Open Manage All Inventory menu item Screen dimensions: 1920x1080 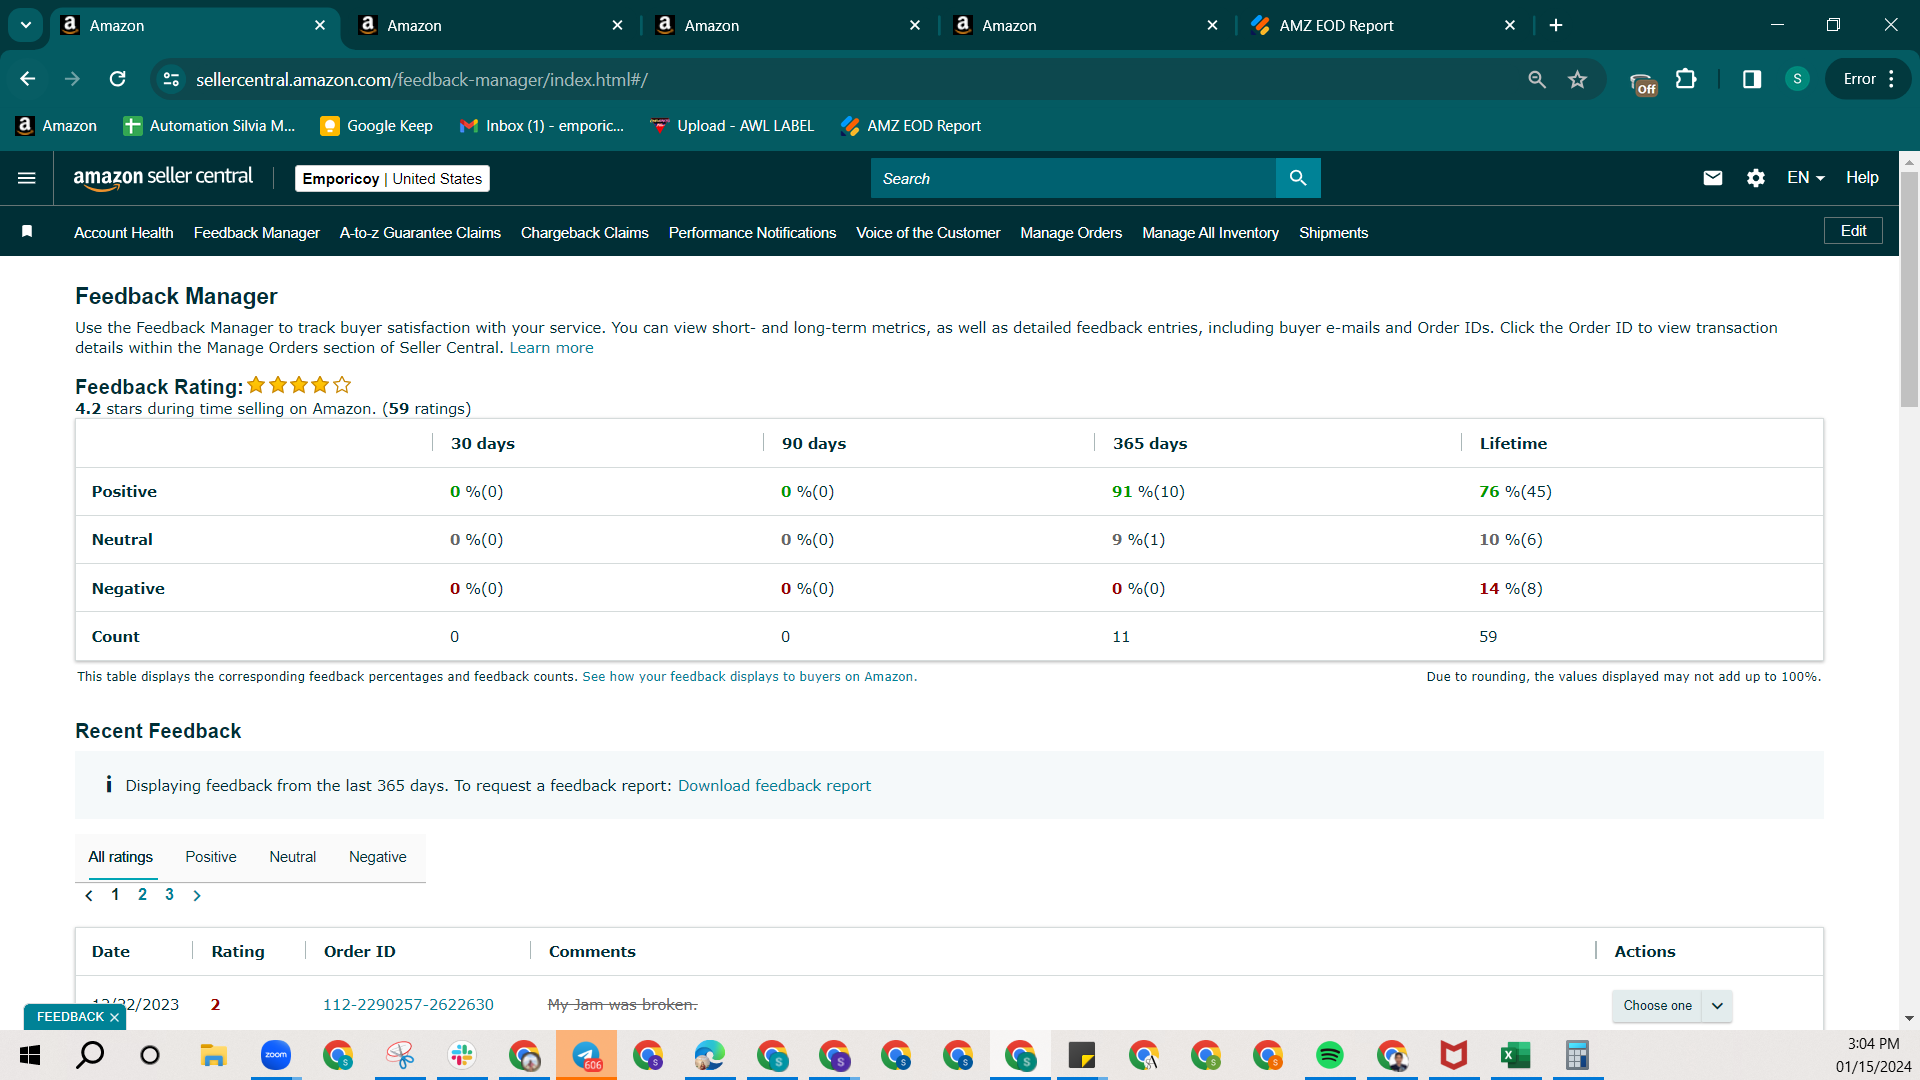(x=1210, y=233)
